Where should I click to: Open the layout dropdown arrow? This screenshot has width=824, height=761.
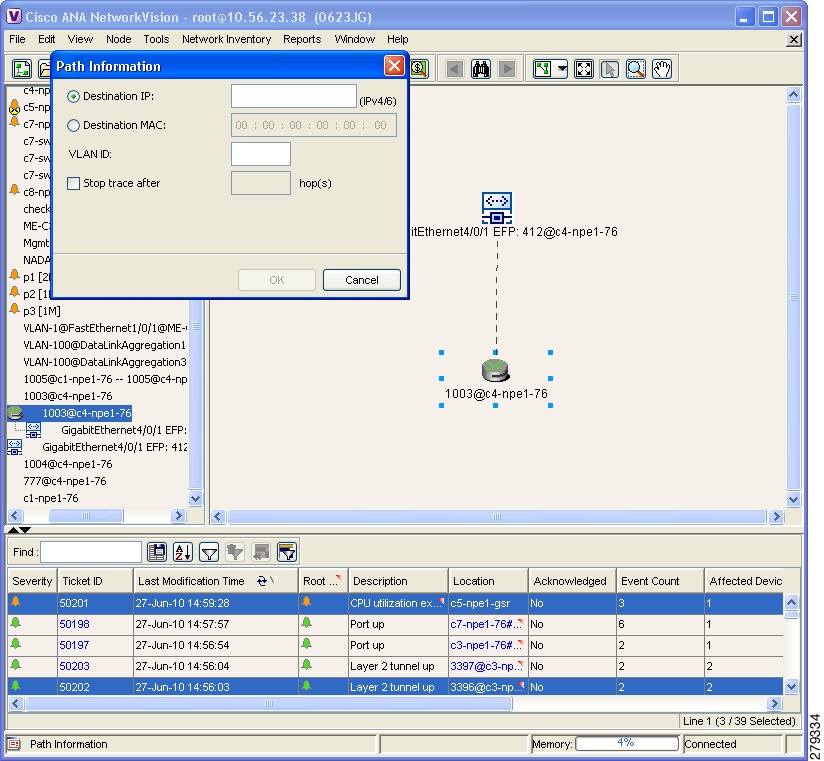click(562, 69)
